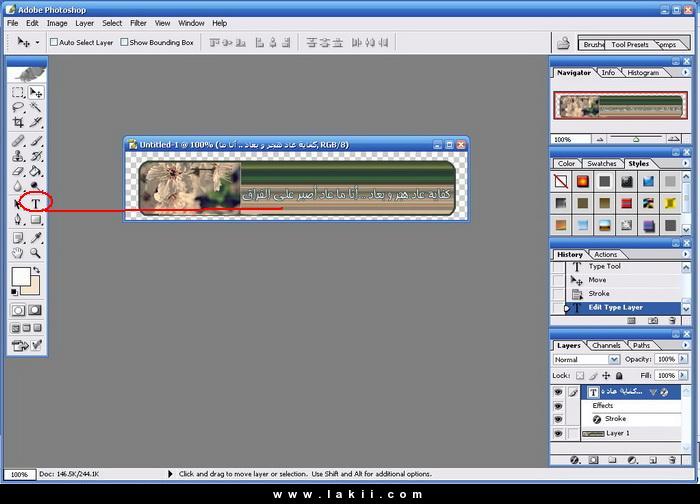Open Navigator panel flyout menu
The image size is (700, 504).
click(x=686, y=72)
